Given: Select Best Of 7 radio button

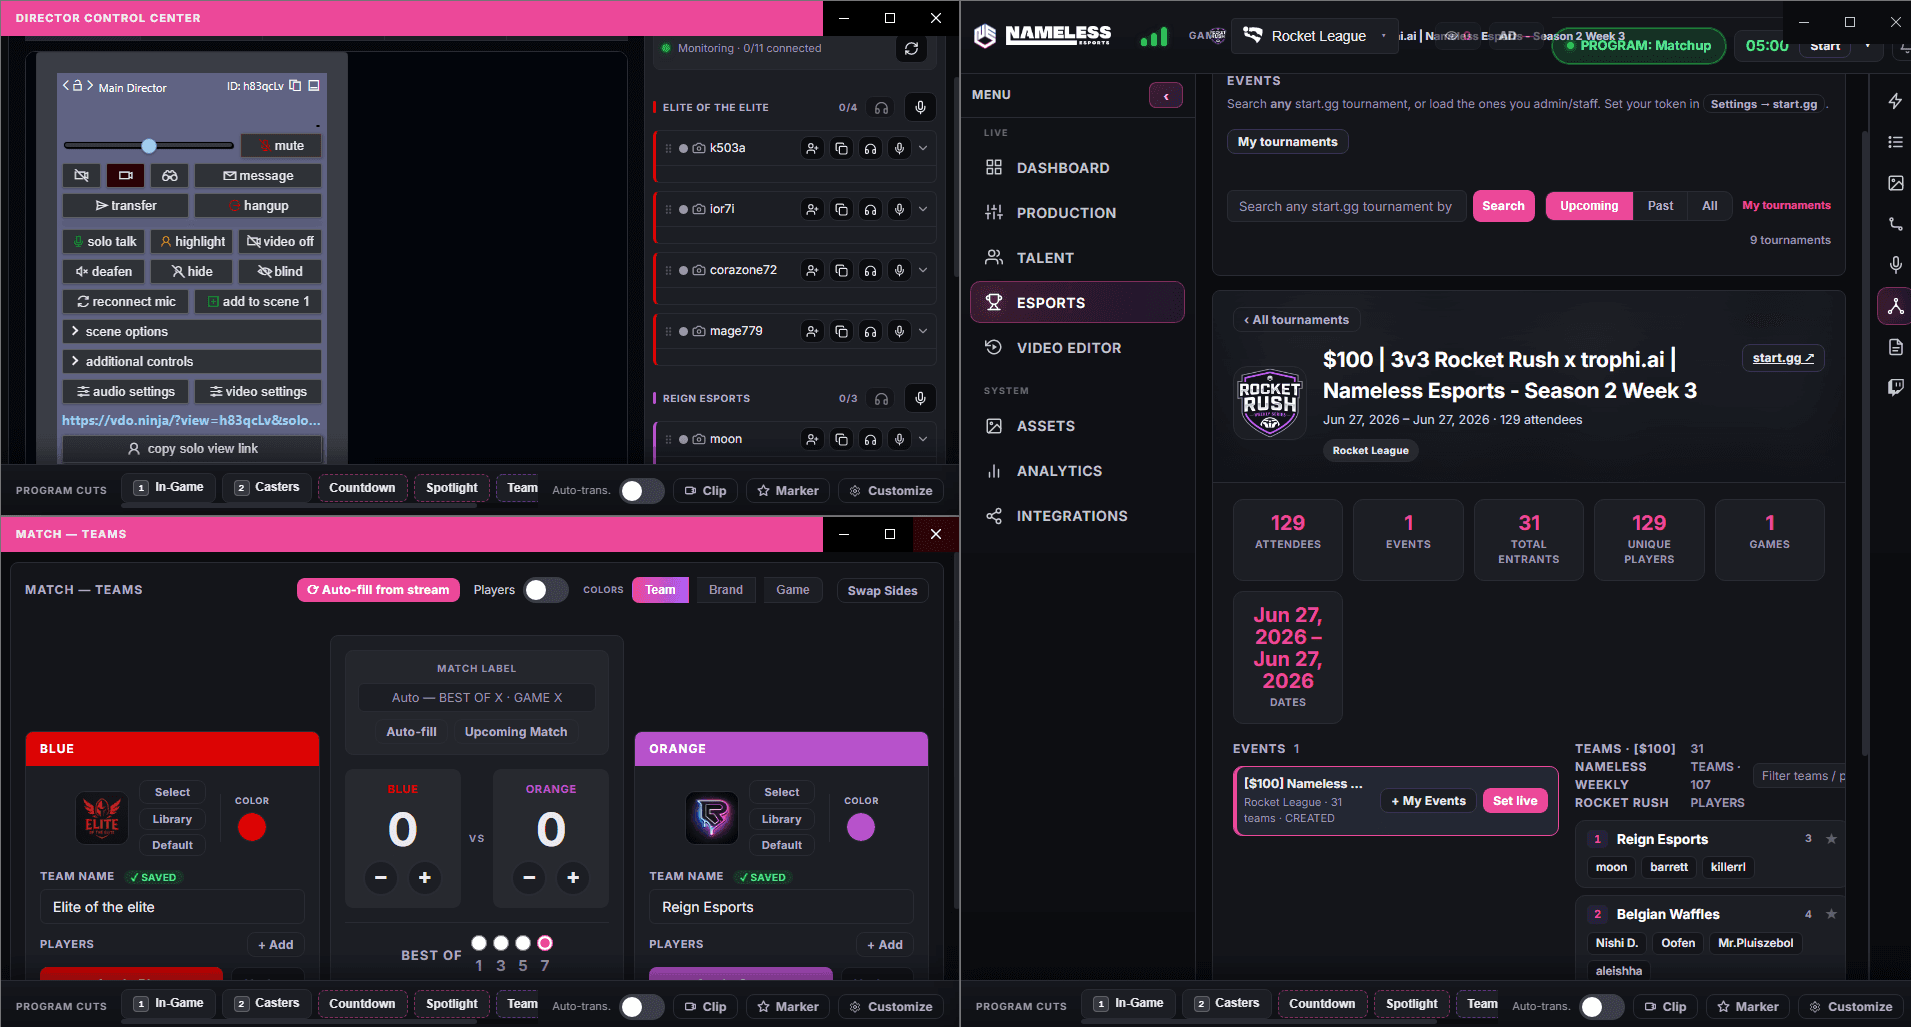Looking at the screenshot, I should (545, 943).
